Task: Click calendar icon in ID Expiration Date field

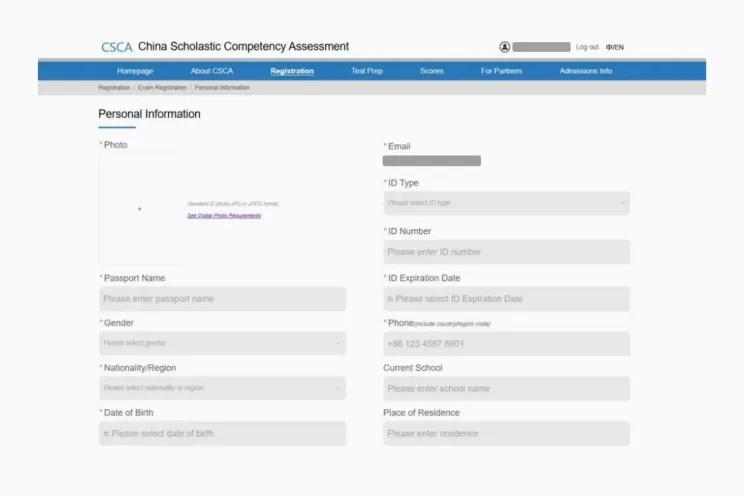Action: pyautogui.click(x=390, y=299)
